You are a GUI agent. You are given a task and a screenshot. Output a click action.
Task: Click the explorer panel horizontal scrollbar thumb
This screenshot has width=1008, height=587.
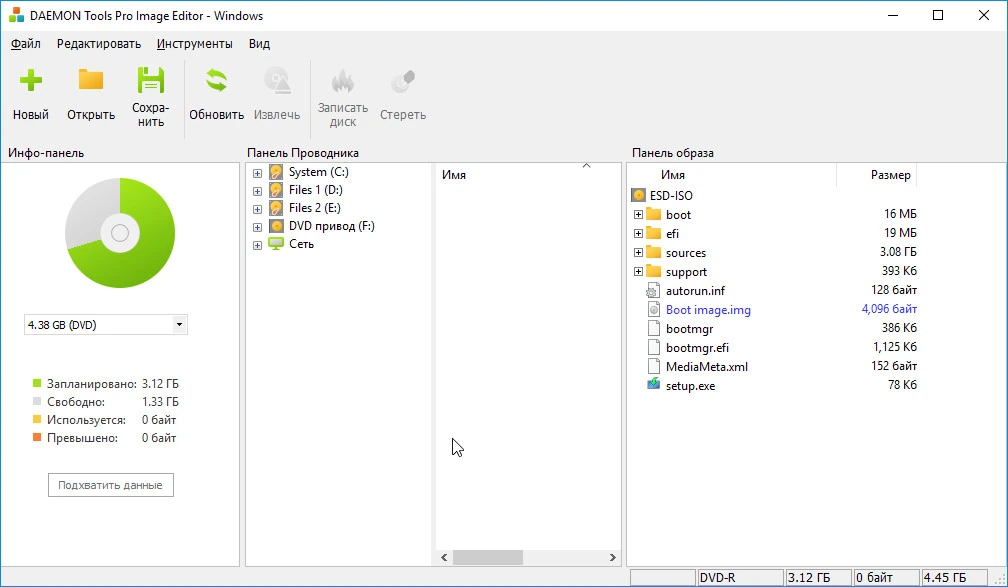tap(488, 557)
